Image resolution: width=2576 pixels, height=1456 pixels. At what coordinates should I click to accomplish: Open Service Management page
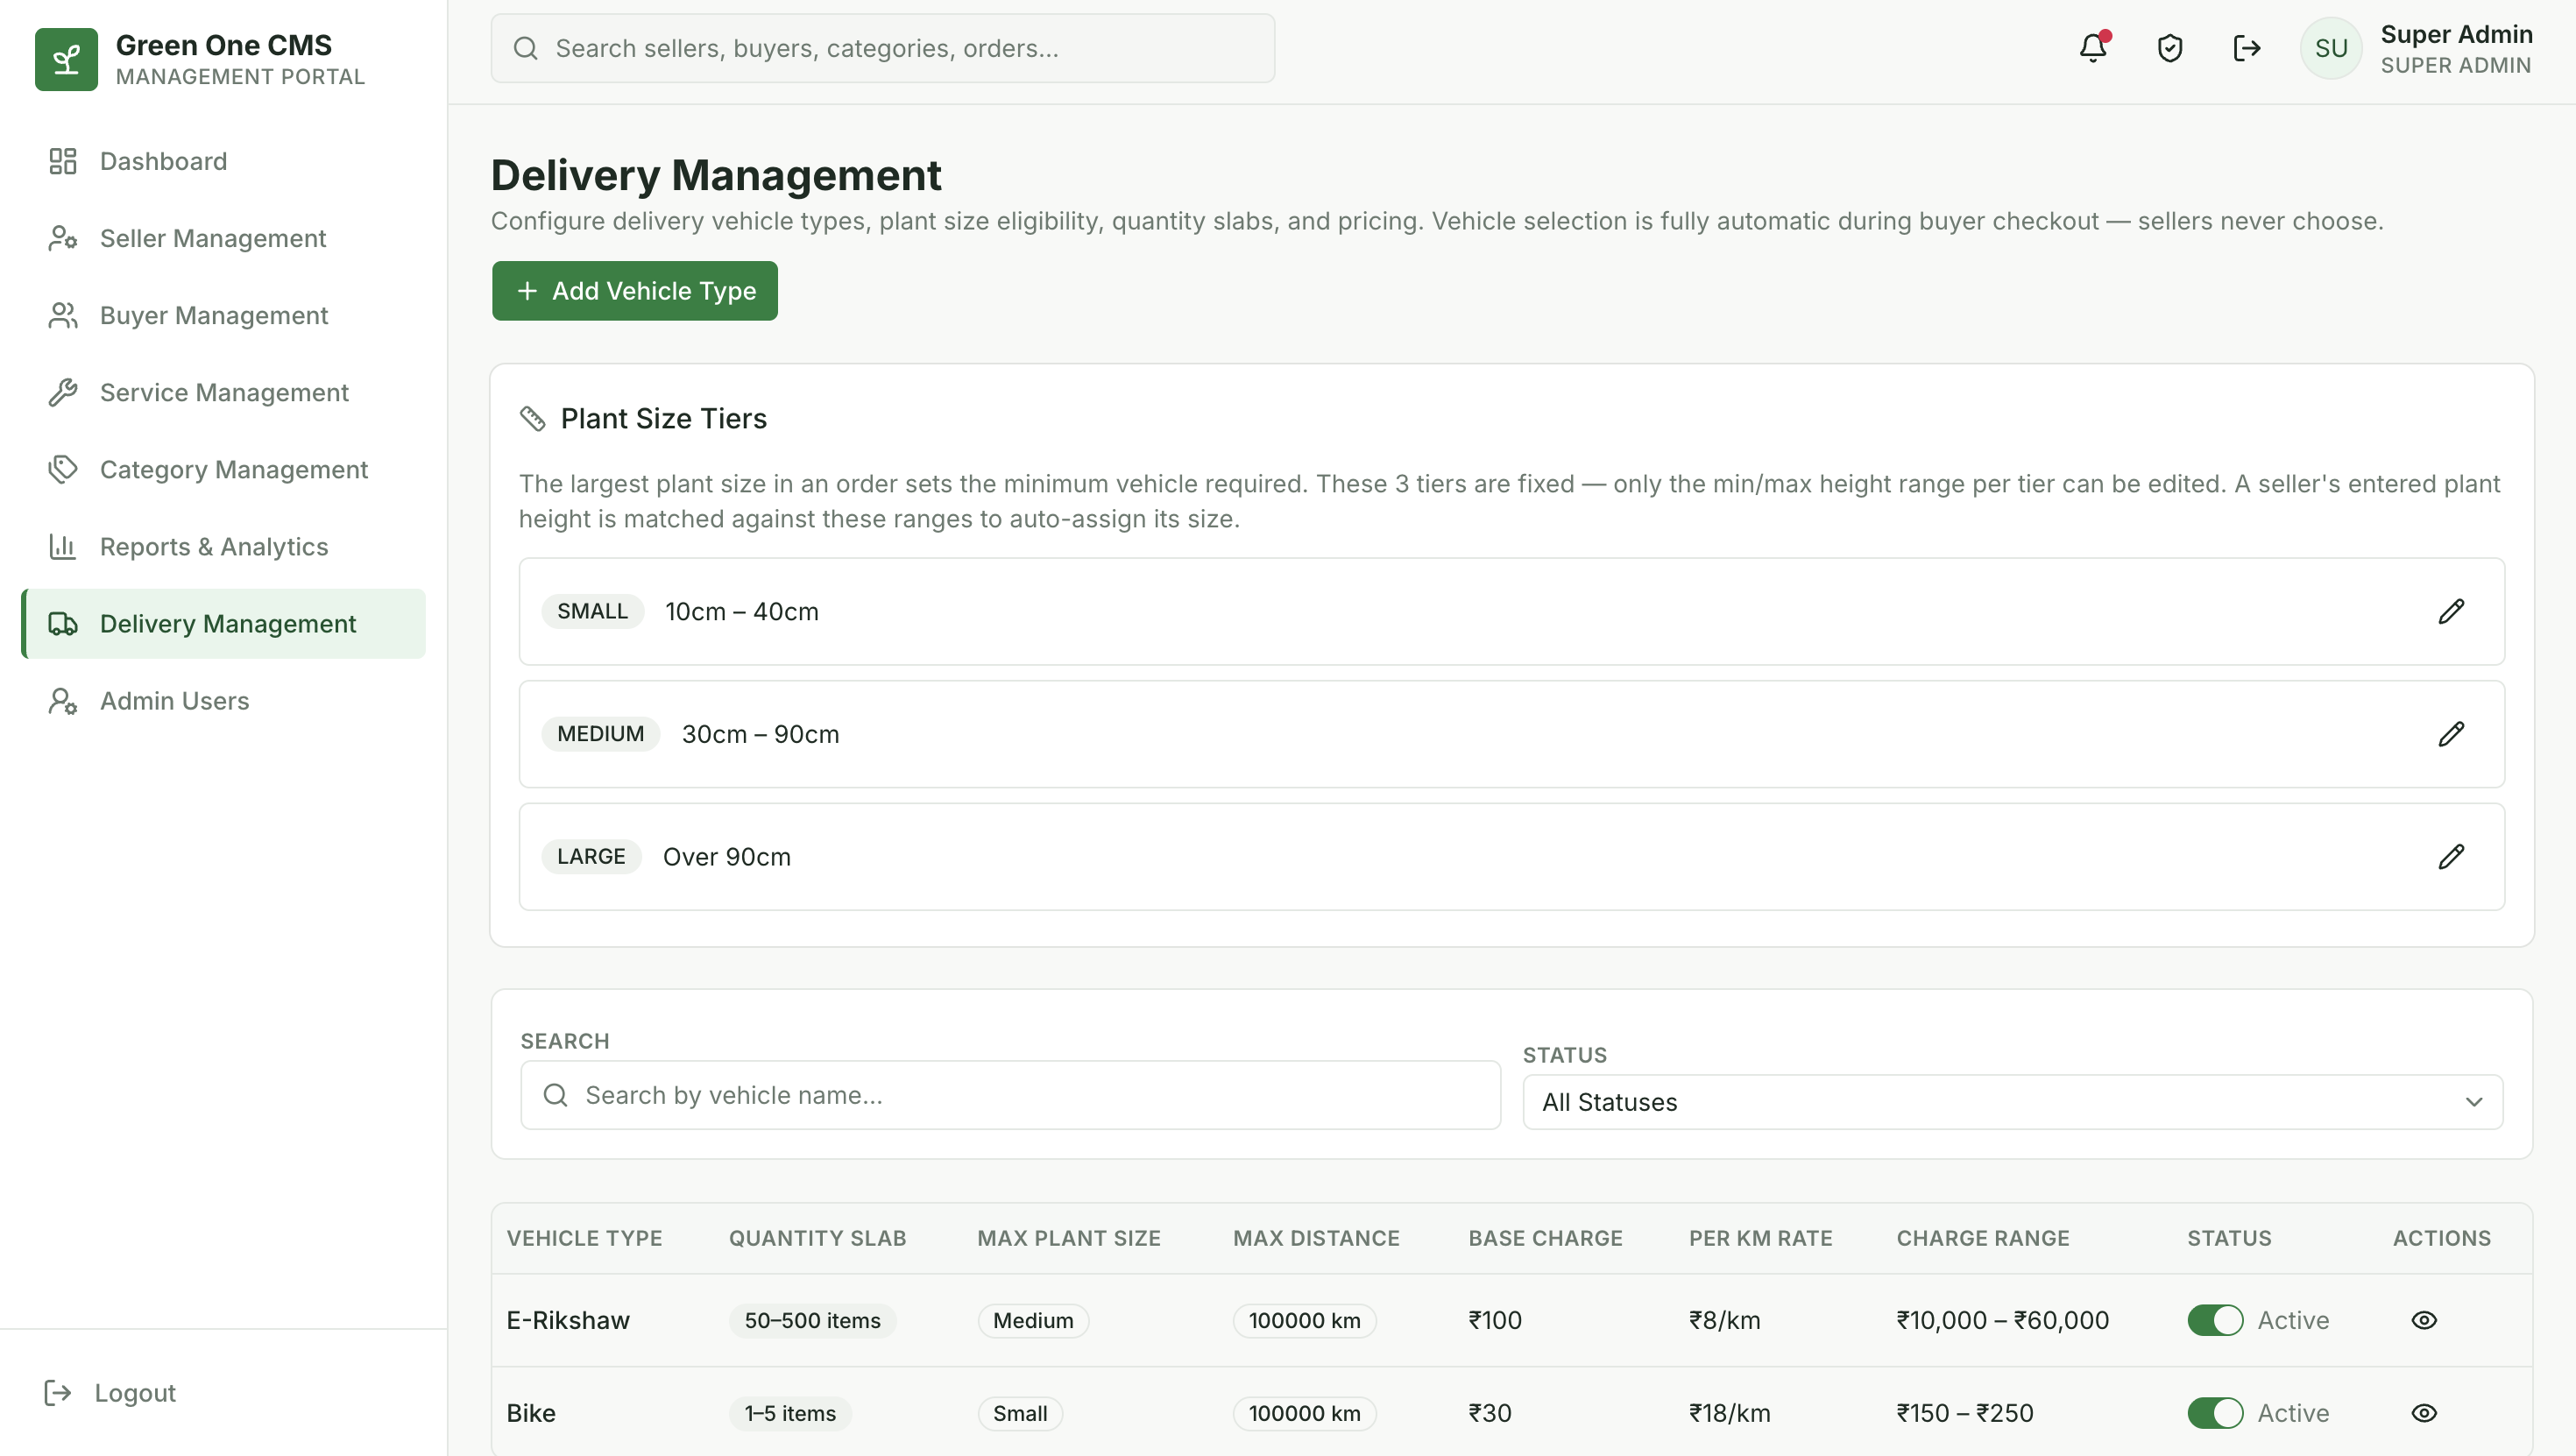[223, 393]
